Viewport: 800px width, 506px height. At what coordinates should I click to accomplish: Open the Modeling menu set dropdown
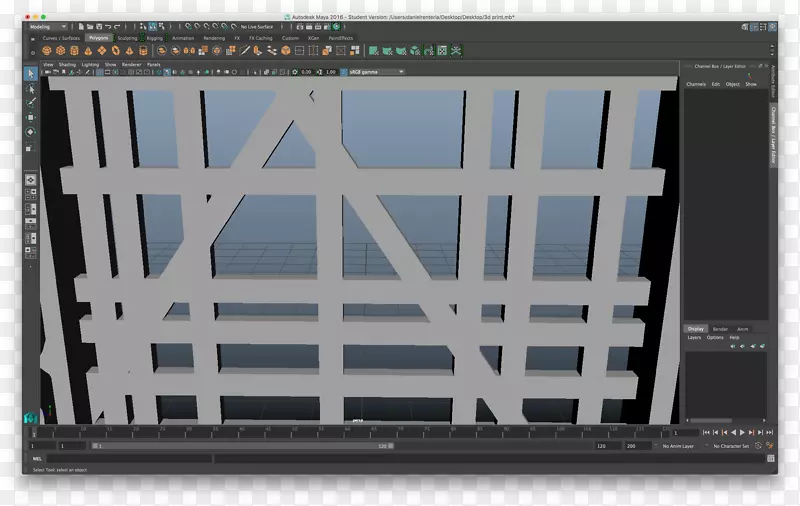pos(47,27)
